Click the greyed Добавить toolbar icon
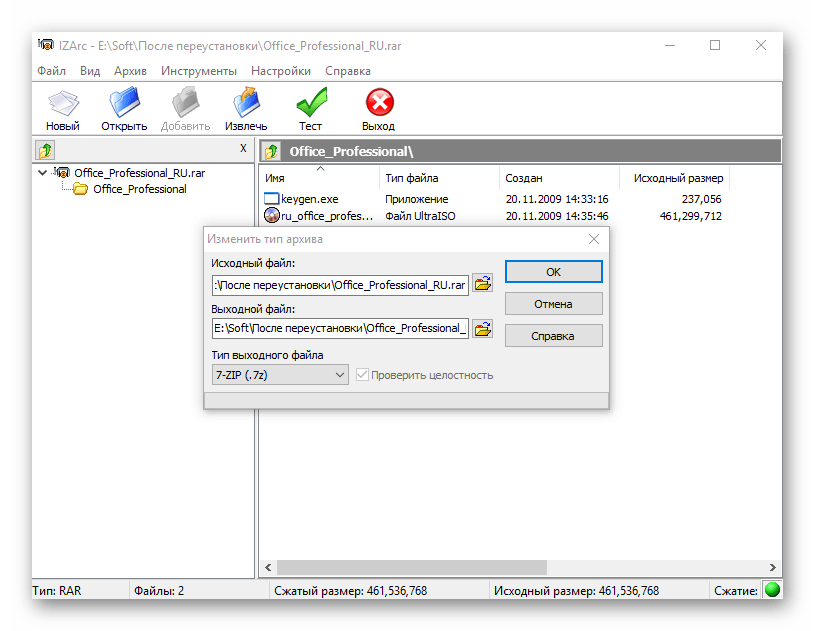 pos(186,102)
